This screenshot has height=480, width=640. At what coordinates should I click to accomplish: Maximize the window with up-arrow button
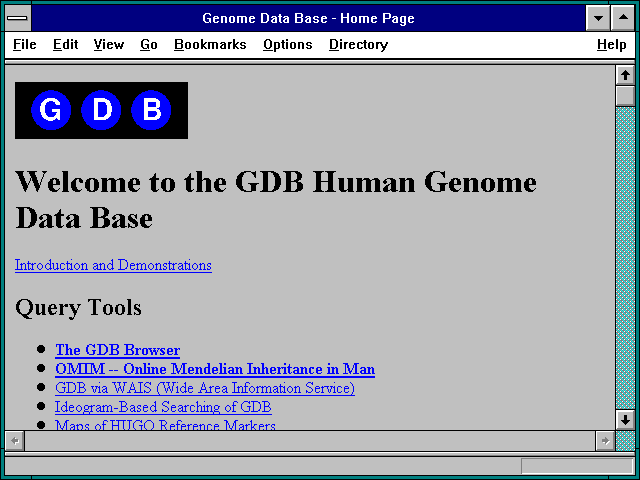tap(623, 18)
